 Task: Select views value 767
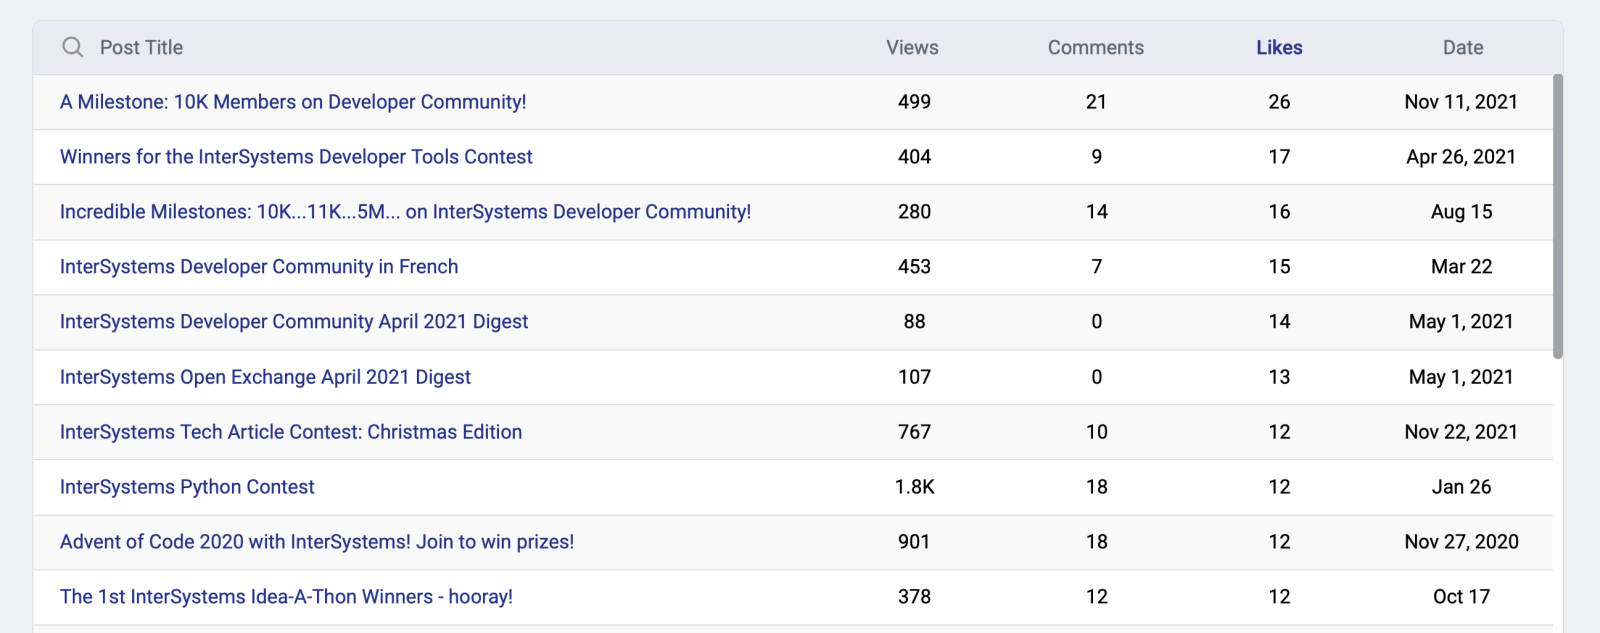[914, 432]
